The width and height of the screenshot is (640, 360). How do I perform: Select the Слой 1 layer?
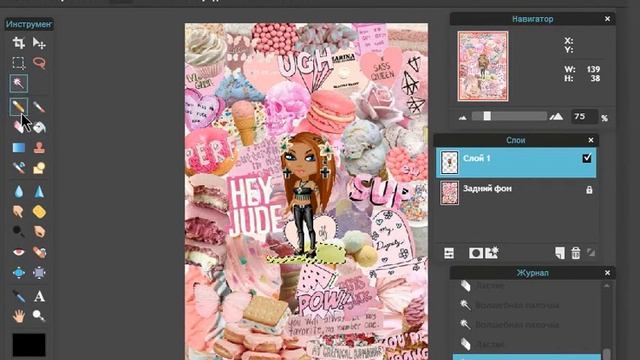516,162
